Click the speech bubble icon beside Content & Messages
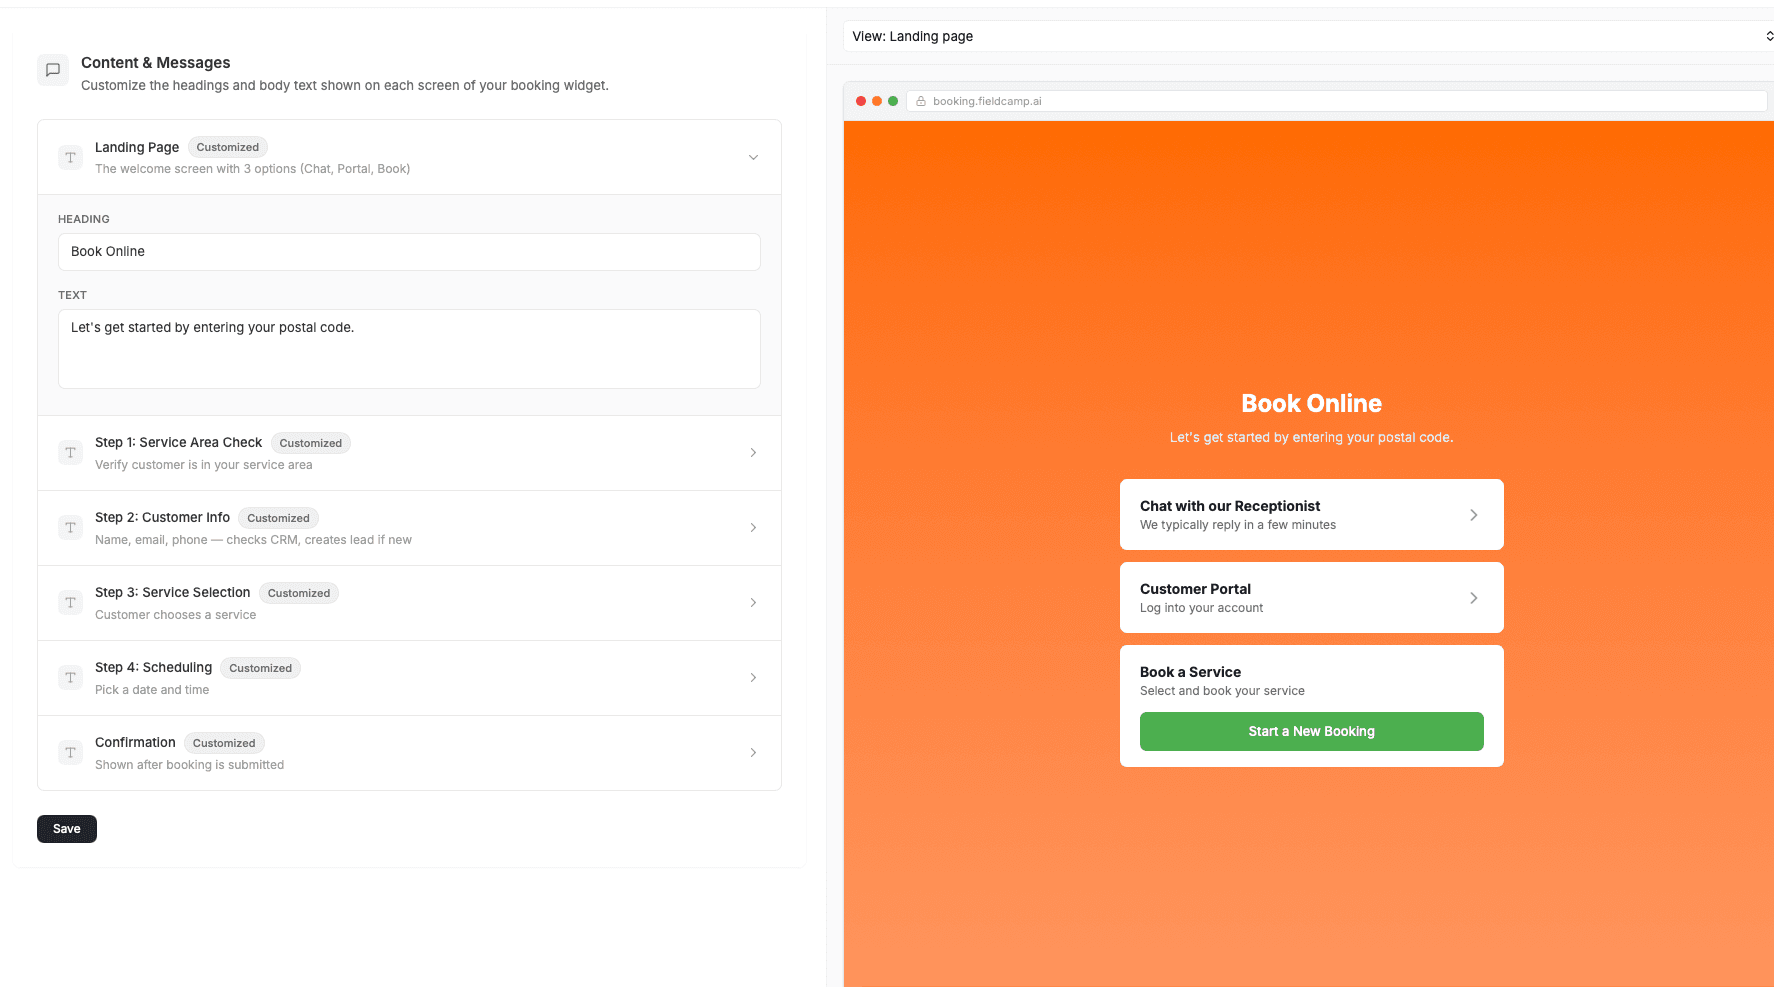 coord(53,70)
